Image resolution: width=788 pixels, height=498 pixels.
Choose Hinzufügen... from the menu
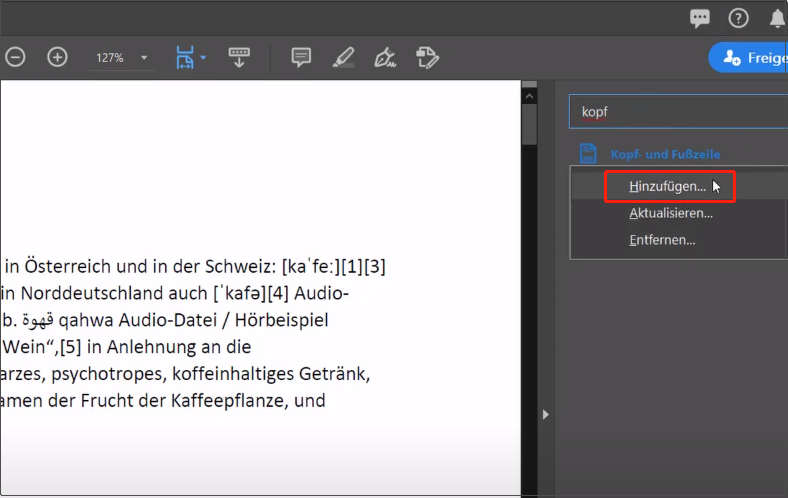tap(667, 186)
